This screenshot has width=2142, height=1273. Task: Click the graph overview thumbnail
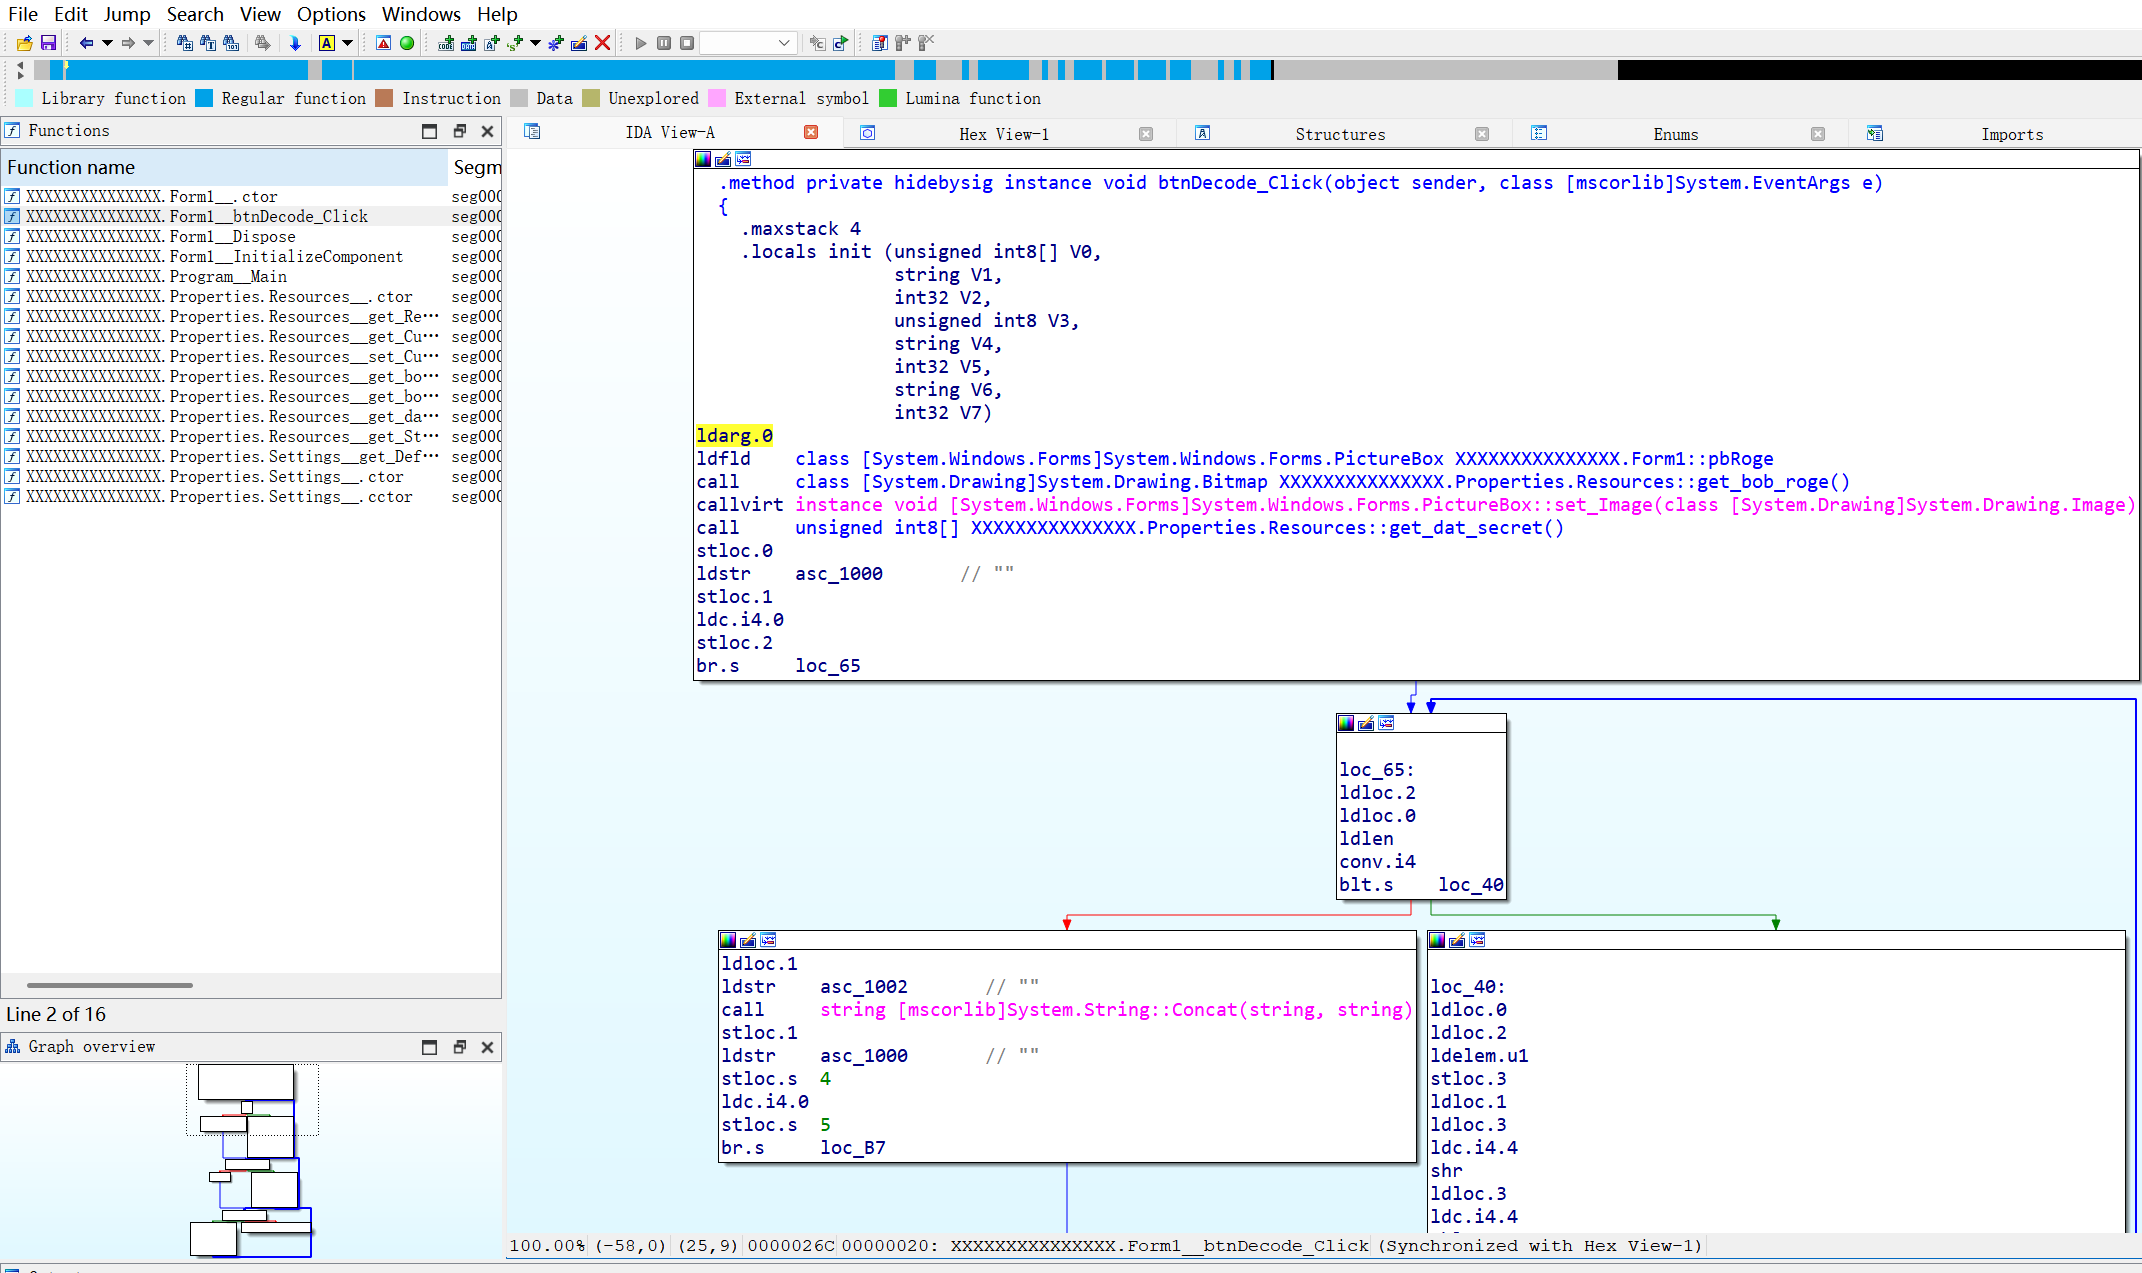coord(251,1160)
